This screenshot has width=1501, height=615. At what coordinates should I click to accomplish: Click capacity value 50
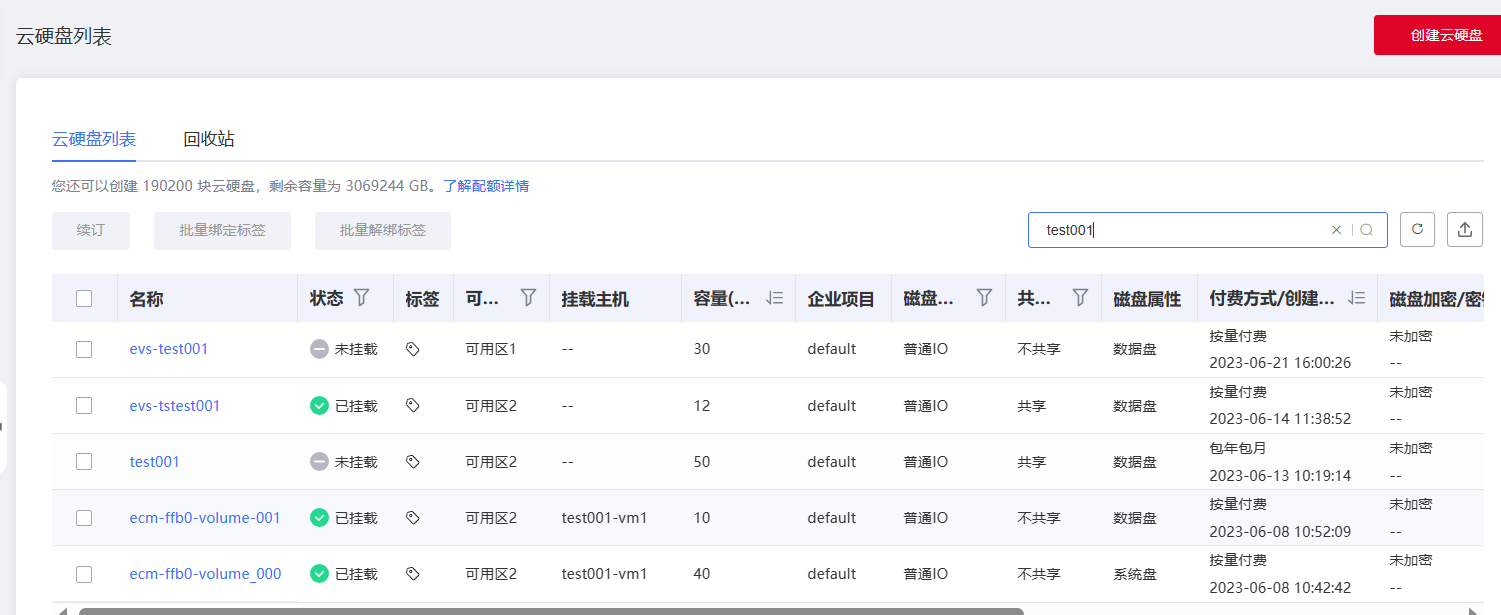click(x=702, y=461)
